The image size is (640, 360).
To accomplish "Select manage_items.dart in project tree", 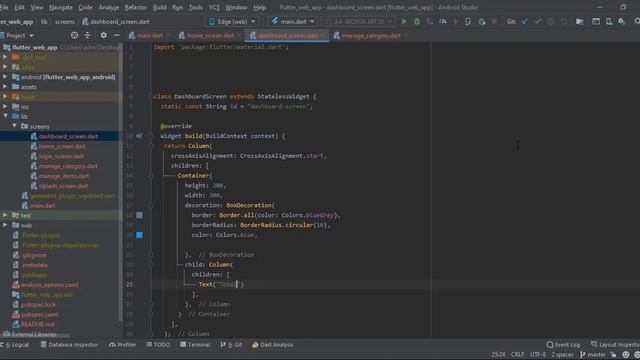I will coord(64,176).
